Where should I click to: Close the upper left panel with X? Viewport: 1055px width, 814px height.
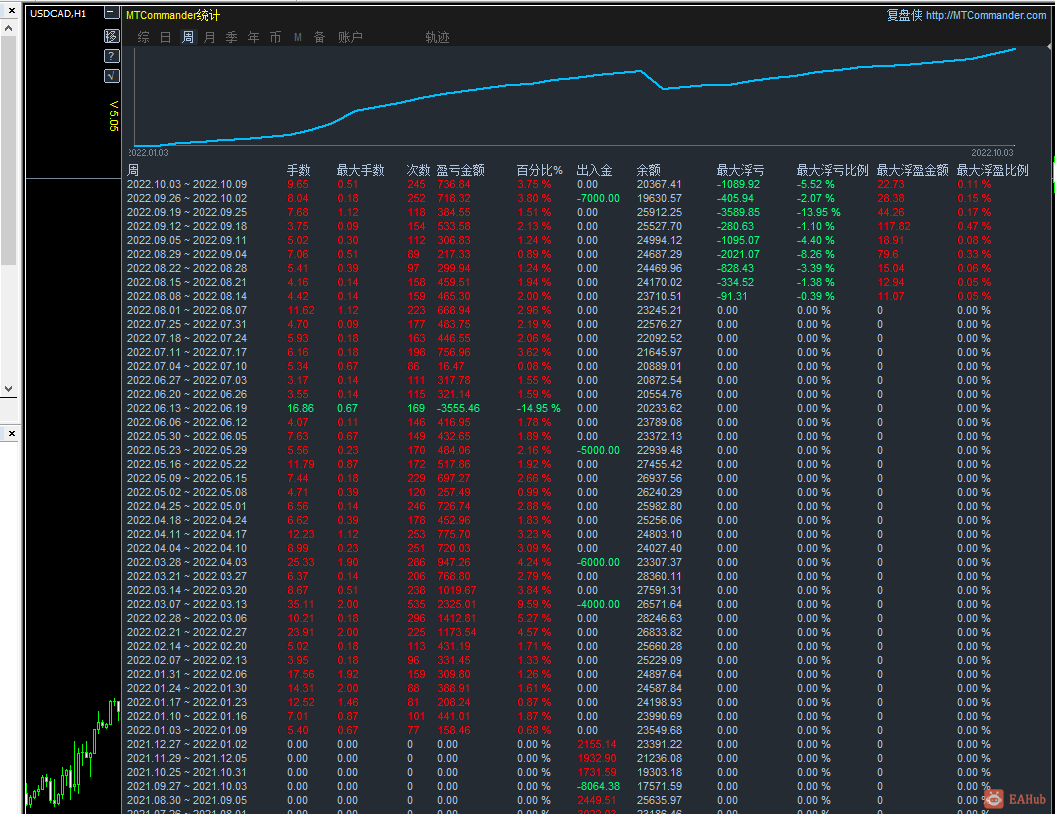11,12
